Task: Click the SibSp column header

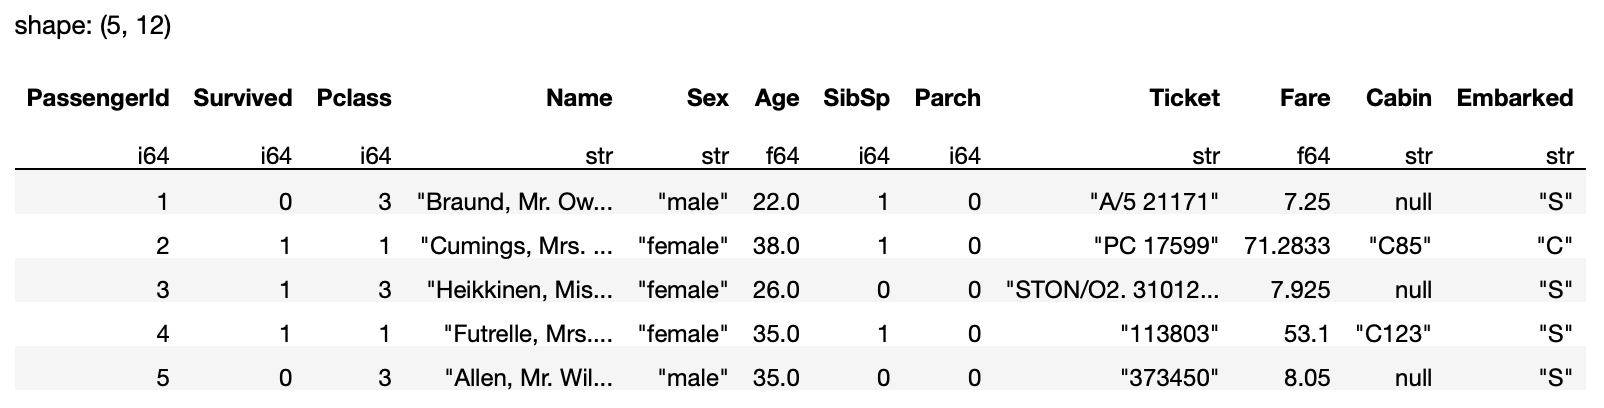Action: [x=856, y=98]
